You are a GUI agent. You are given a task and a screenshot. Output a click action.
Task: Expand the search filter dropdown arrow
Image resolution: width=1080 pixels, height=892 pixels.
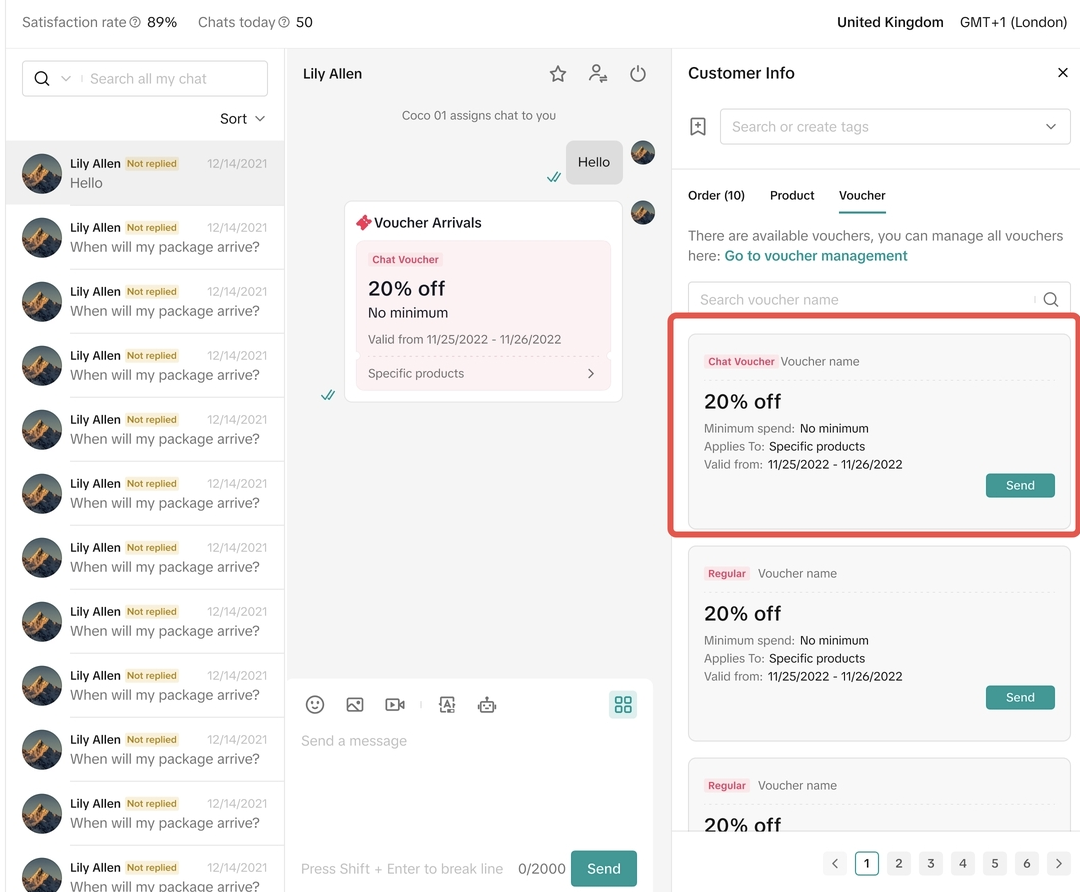pyautogui.click(x=67, y=79)
